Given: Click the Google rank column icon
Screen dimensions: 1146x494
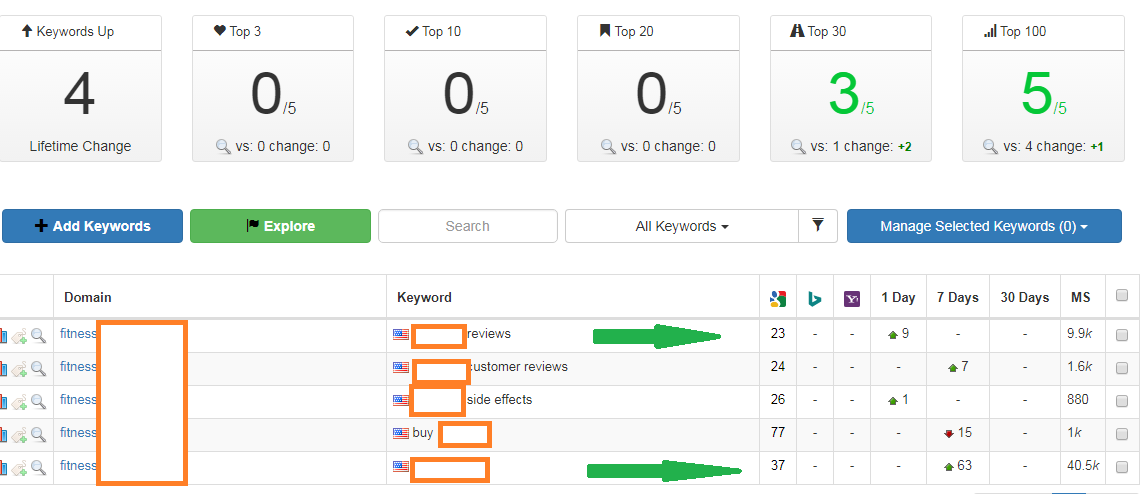Looking at the screenshot, I should point(777,298).
